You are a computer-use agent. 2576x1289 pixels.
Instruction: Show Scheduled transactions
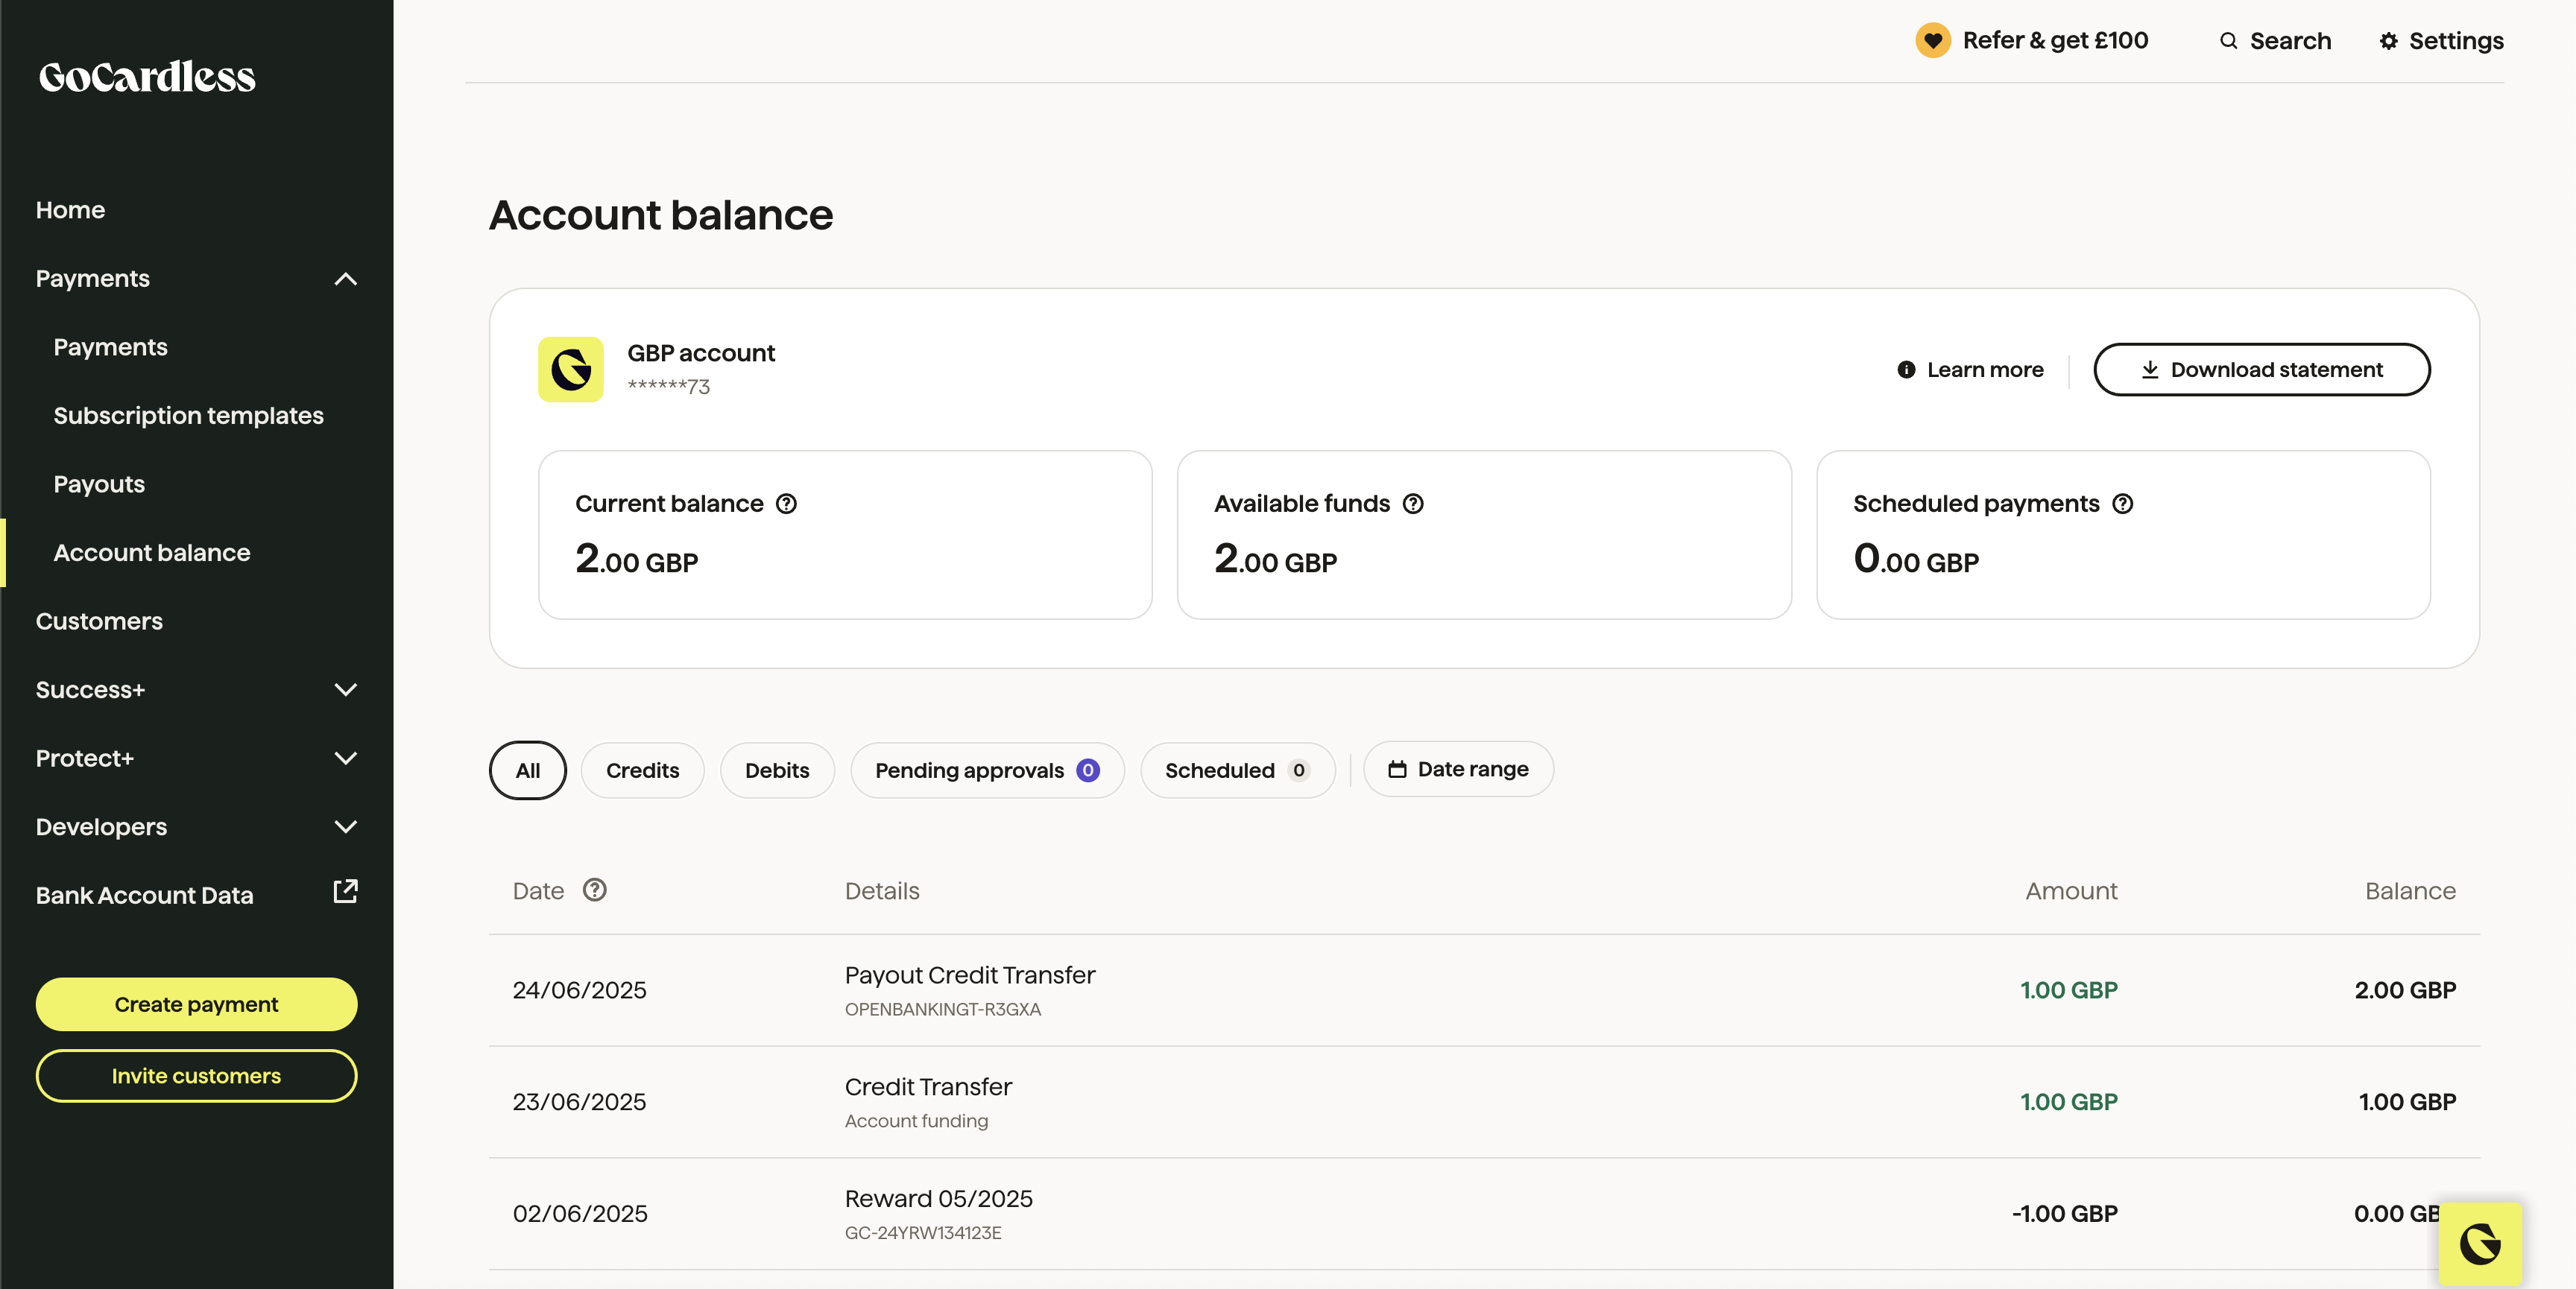pos(1238,770)
